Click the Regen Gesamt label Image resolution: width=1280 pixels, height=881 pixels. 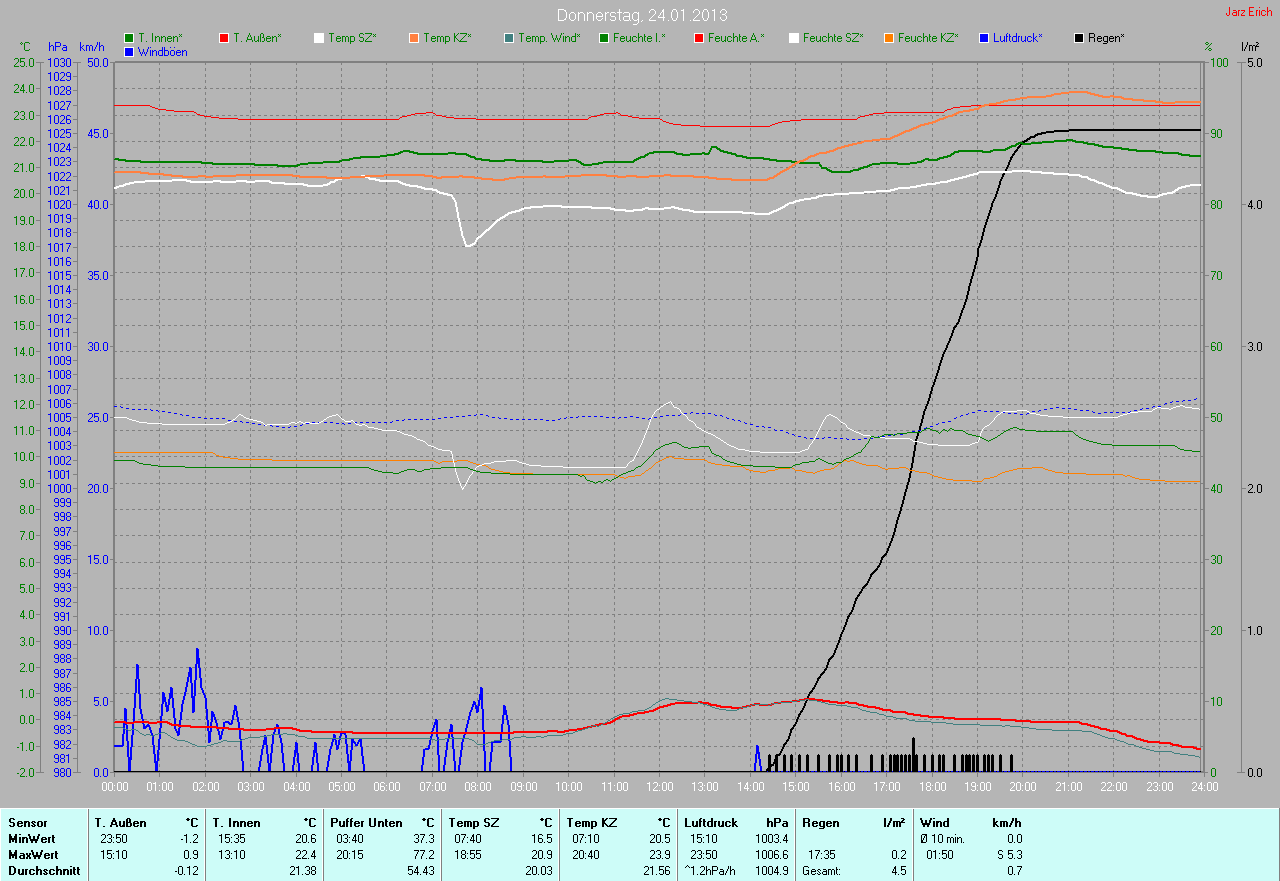pos(821,871)
